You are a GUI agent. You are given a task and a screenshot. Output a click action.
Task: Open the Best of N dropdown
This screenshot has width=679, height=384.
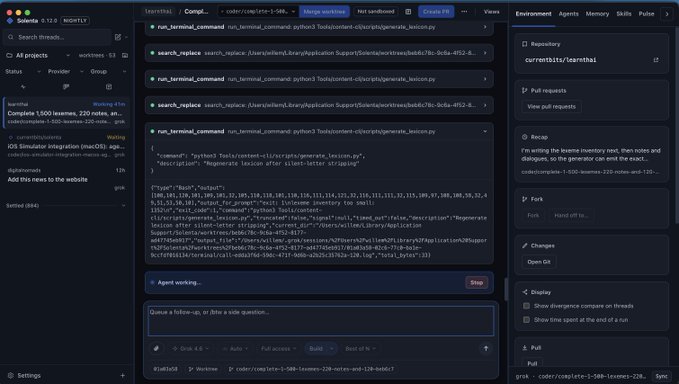click(360, 349)
